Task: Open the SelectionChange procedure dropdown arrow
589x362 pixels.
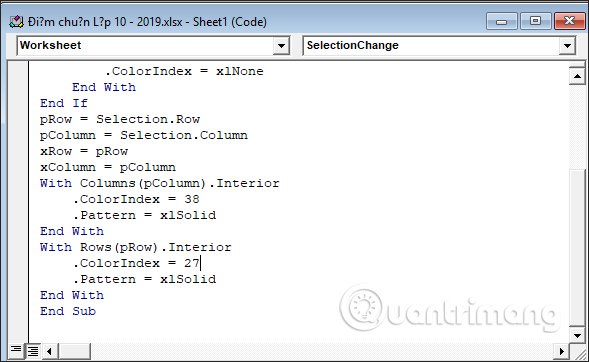Action: pyautogui.click(x=567, y=46)
